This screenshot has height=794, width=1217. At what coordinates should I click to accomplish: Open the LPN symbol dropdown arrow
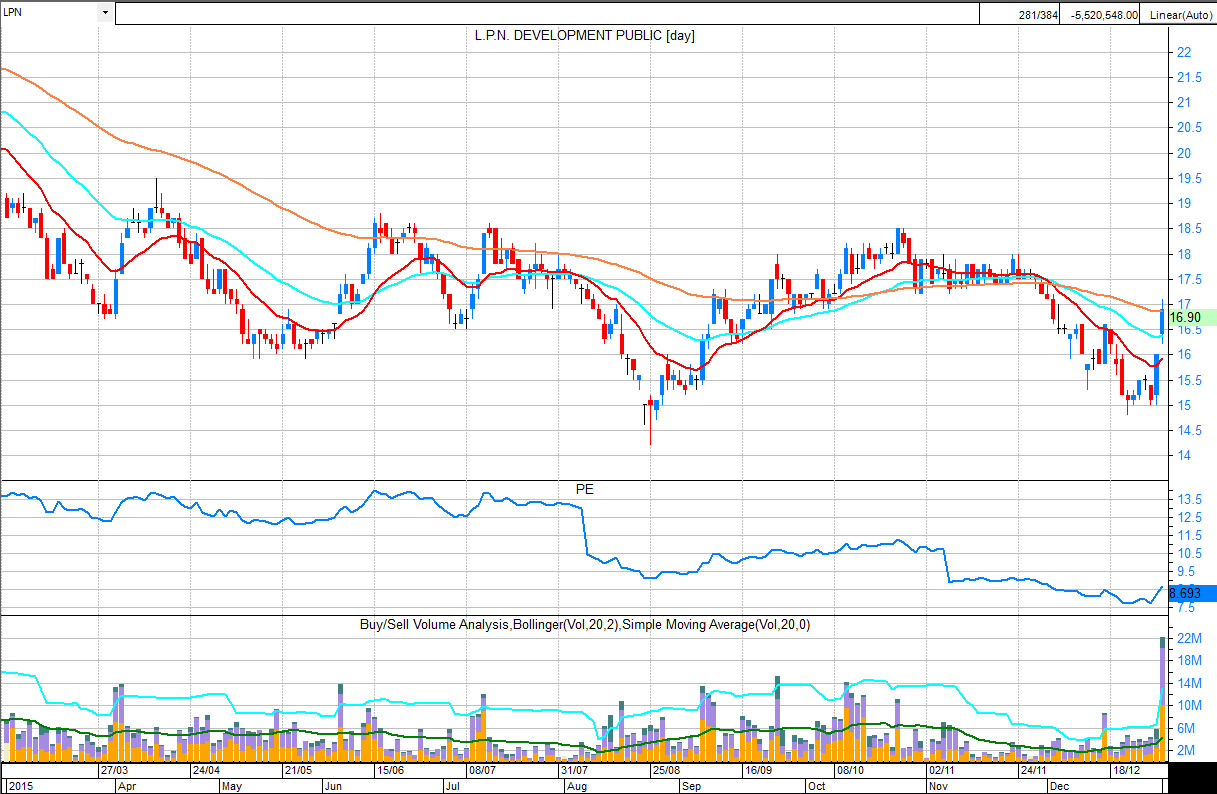click(x=106, y=13)
